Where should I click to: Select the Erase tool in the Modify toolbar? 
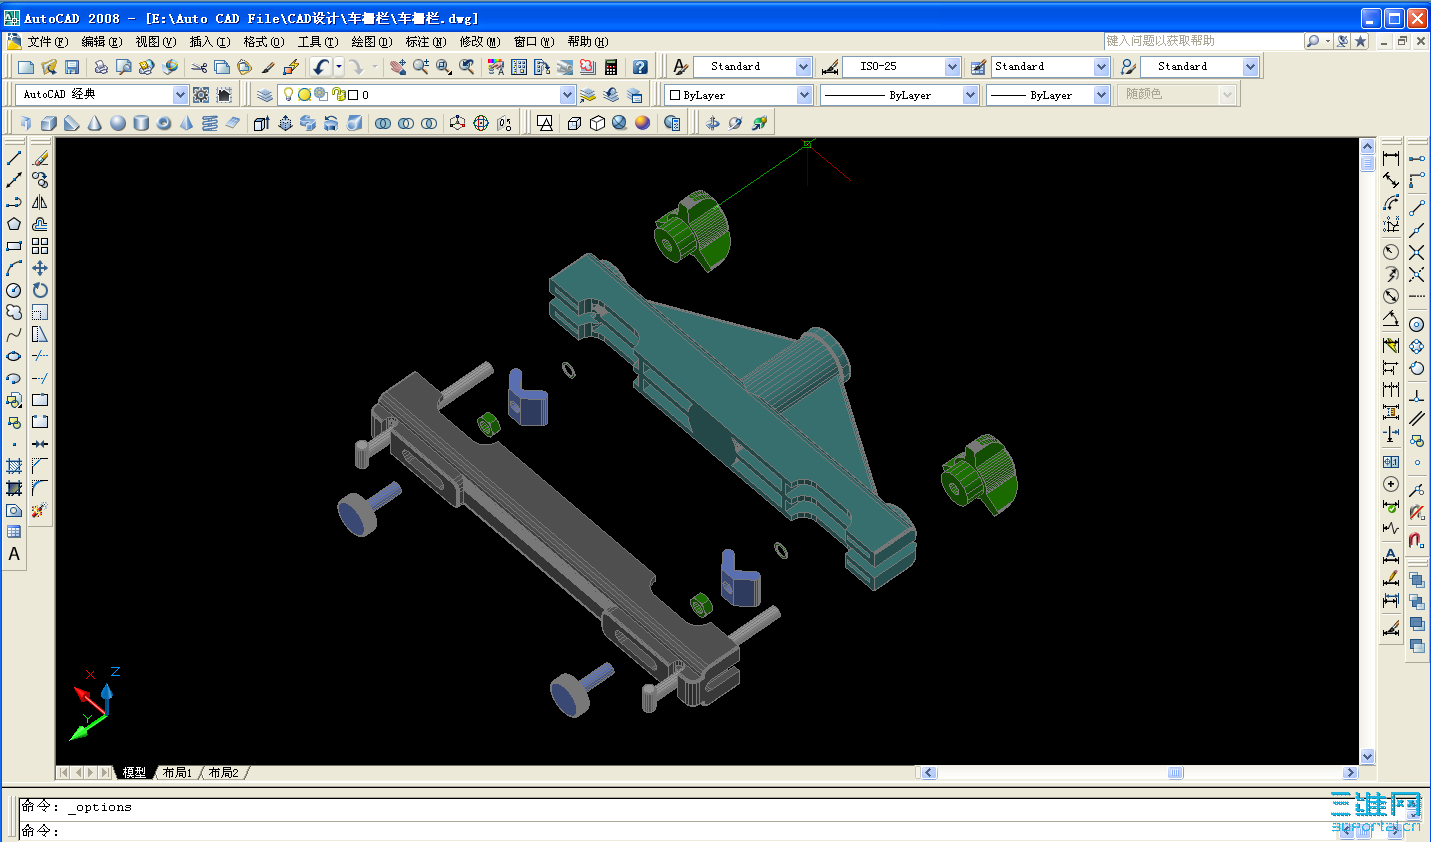click(40, 158)
